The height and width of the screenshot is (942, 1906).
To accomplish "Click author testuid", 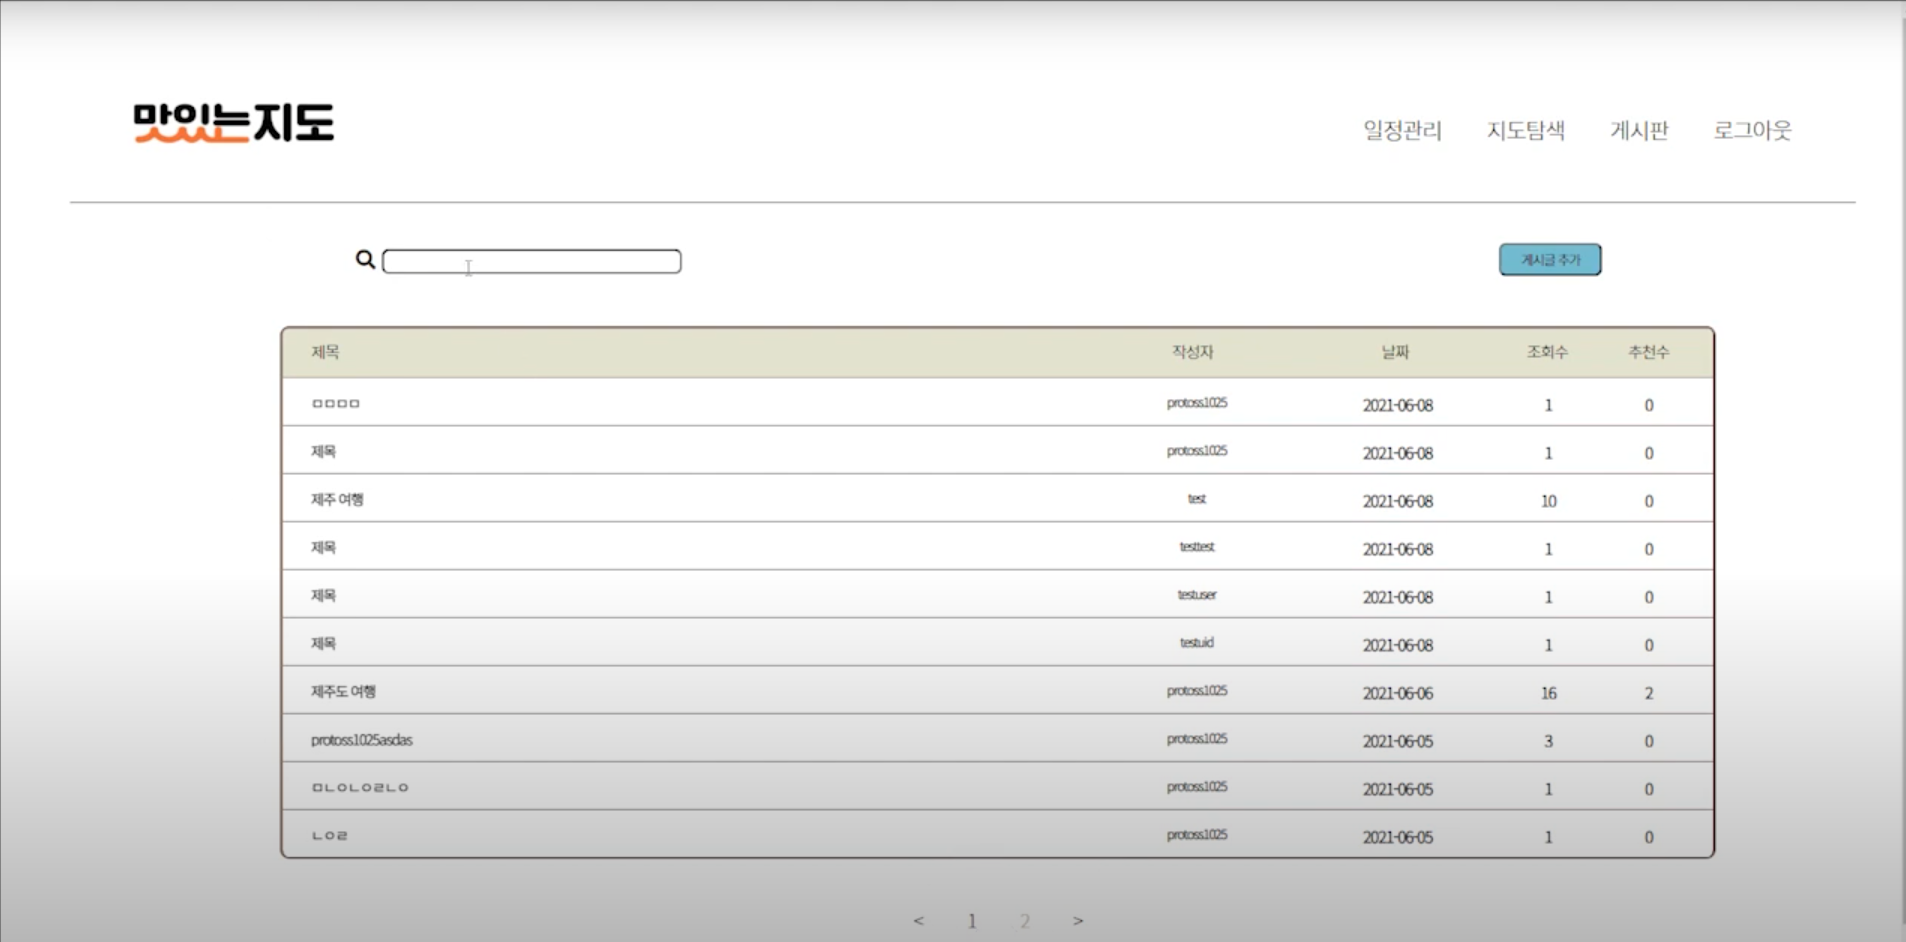I will pyautogui.click(x=1197, y=643).
